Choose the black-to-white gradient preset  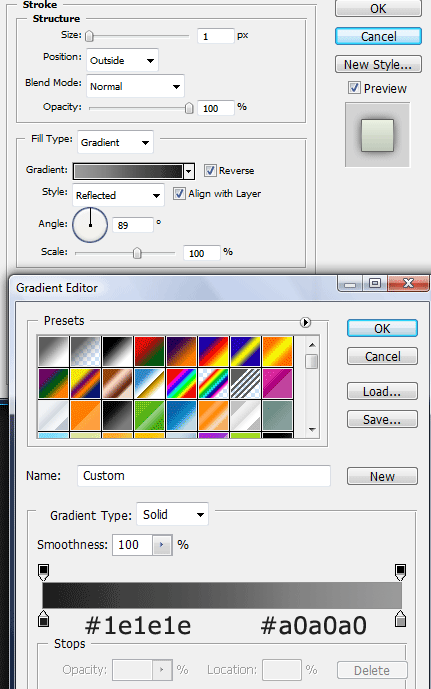coord(117,351)
